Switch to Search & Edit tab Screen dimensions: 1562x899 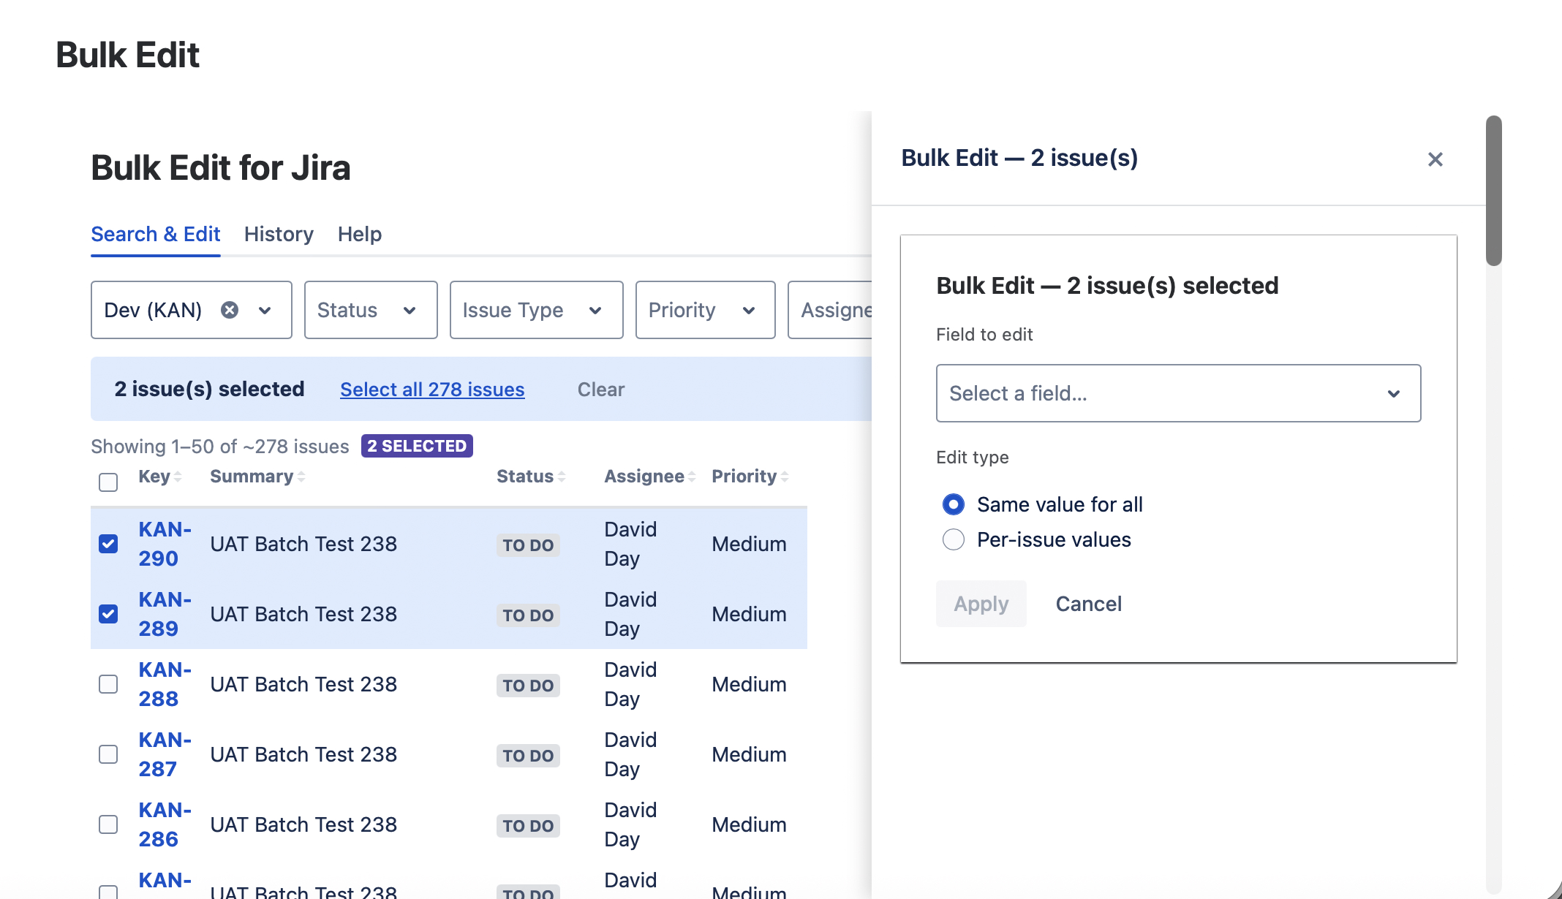coord(155,234)
